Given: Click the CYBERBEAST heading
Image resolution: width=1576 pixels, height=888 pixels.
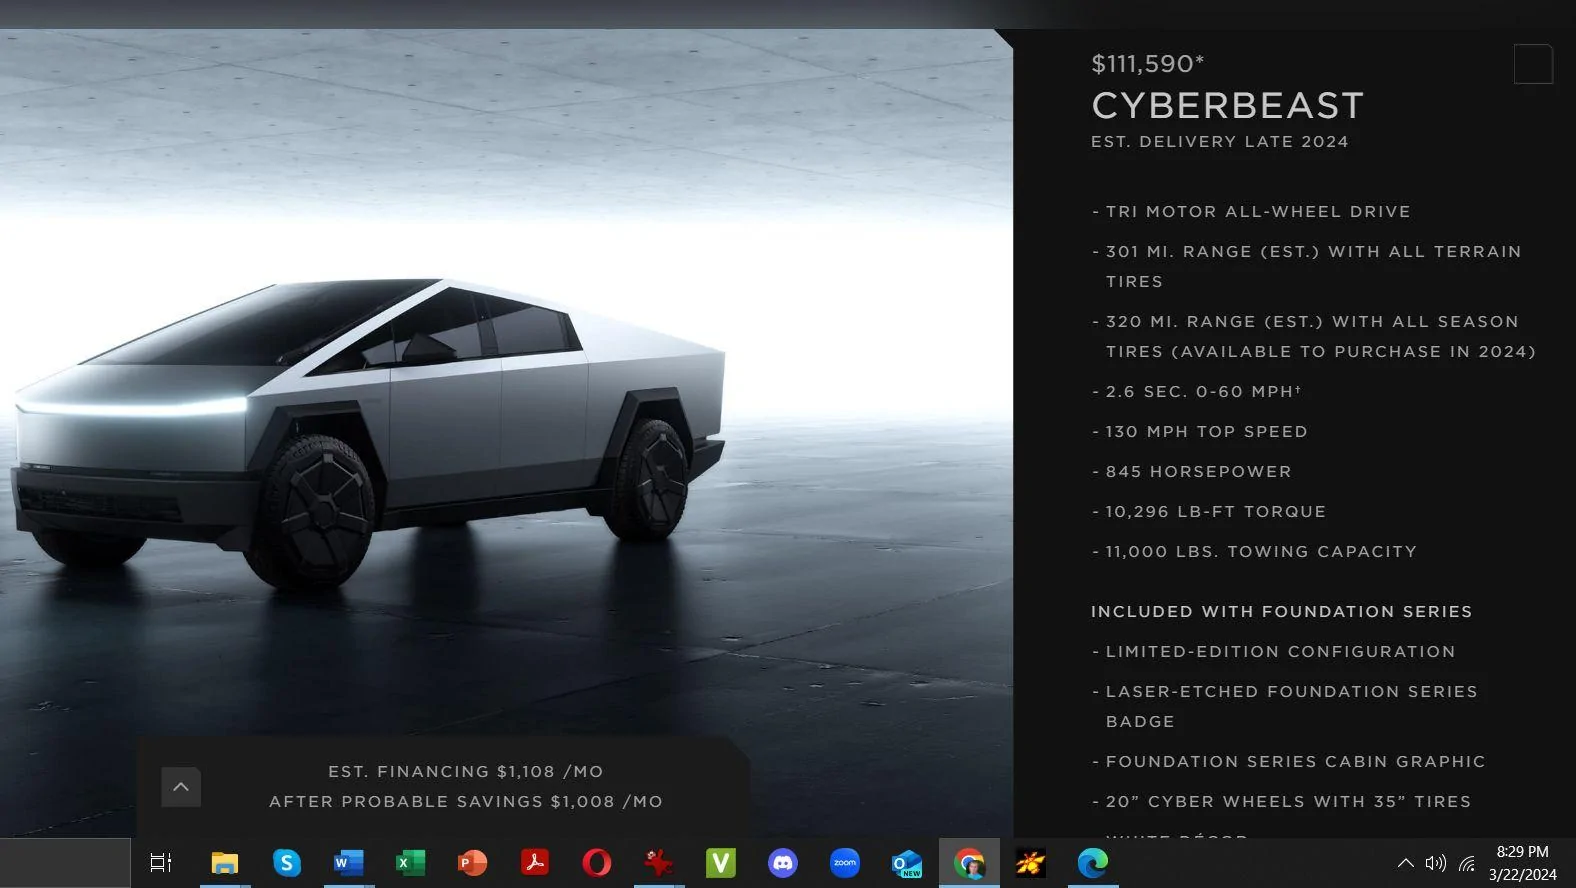Looking at the screenshot, I should click(x=1228, y=105).
